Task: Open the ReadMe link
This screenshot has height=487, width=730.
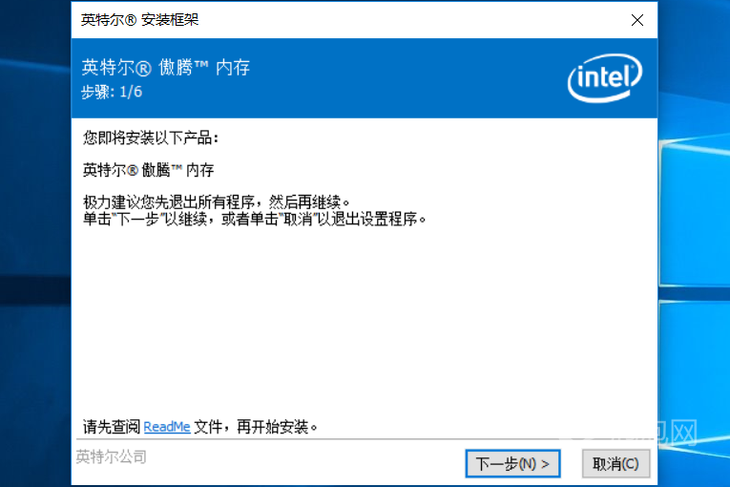Action: click(x=167, y=426)
